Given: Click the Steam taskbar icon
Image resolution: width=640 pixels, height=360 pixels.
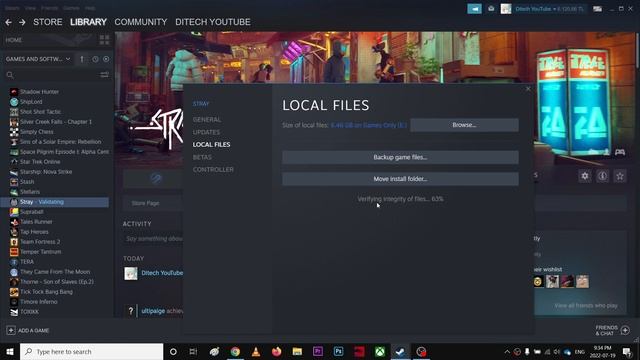Looking at the screenshot, I should (x=400, y=351).
